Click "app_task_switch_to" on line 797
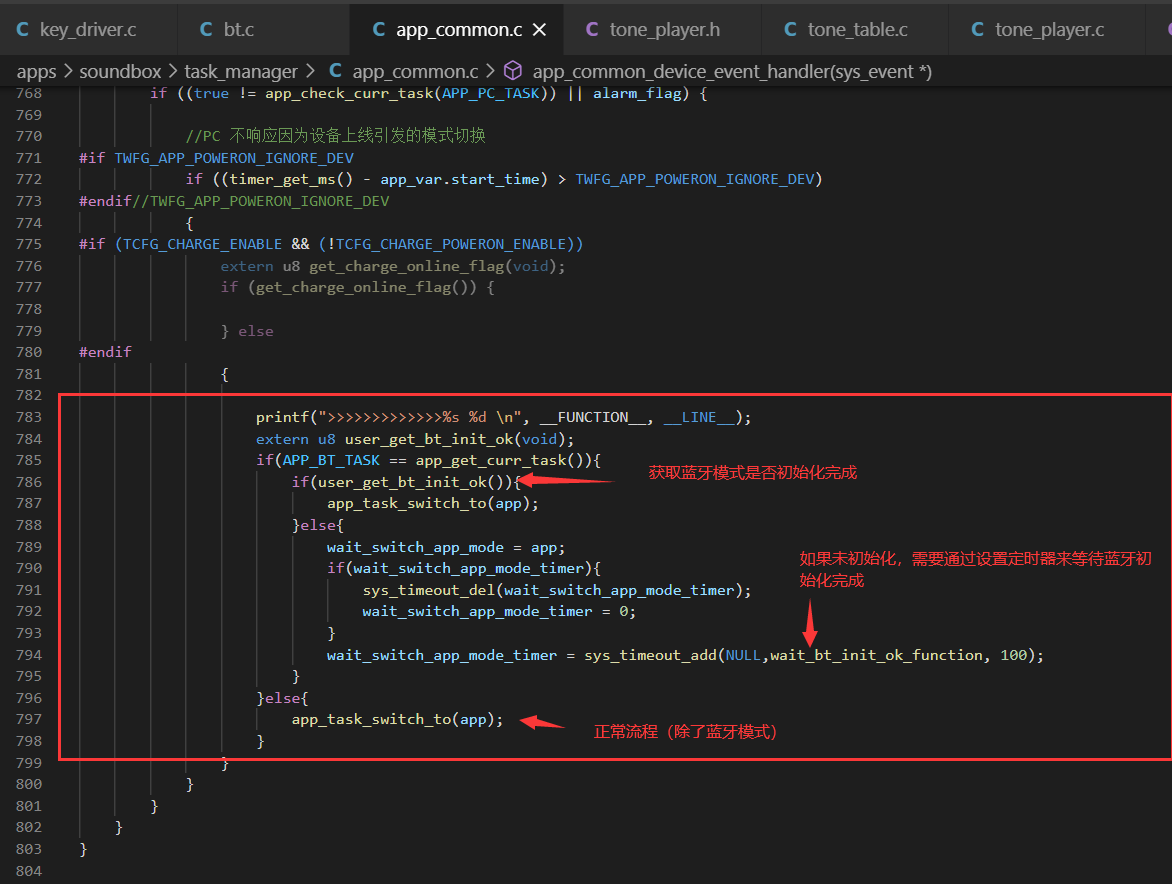This screenshot has height=884, width=1172. [x=371, y=720]
